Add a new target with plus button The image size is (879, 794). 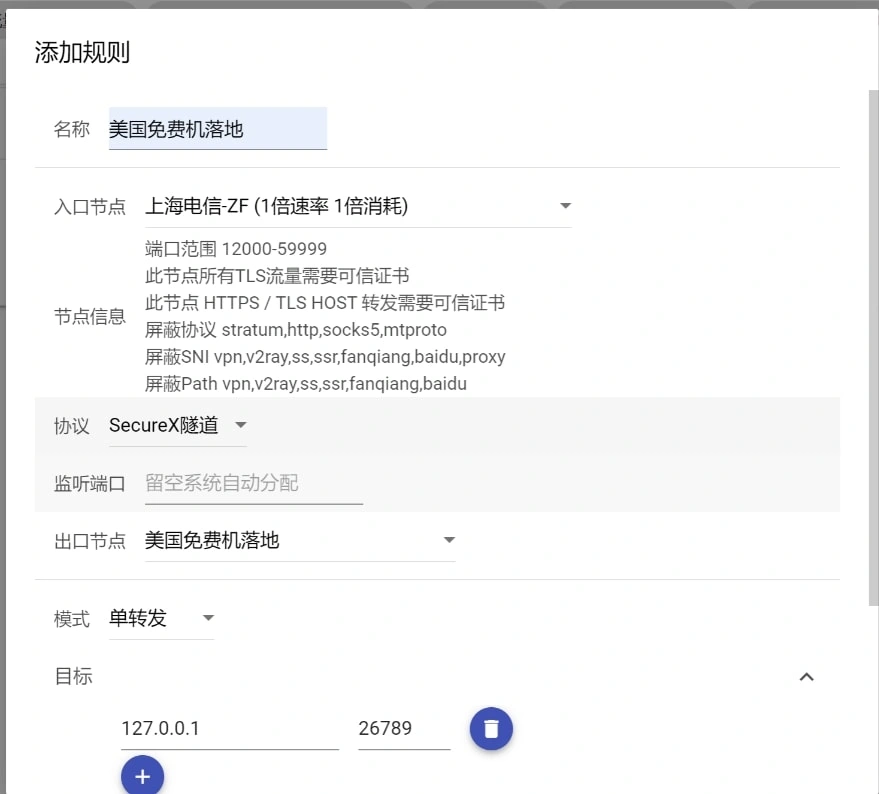[142, 775]
